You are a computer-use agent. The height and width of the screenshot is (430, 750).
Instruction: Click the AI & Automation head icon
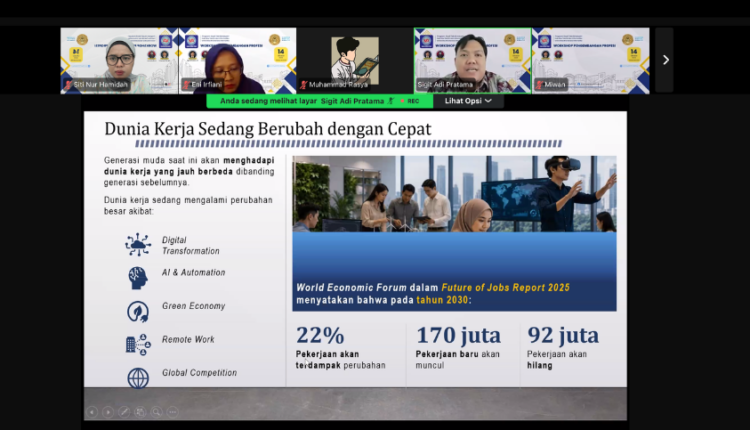[138, 278]
